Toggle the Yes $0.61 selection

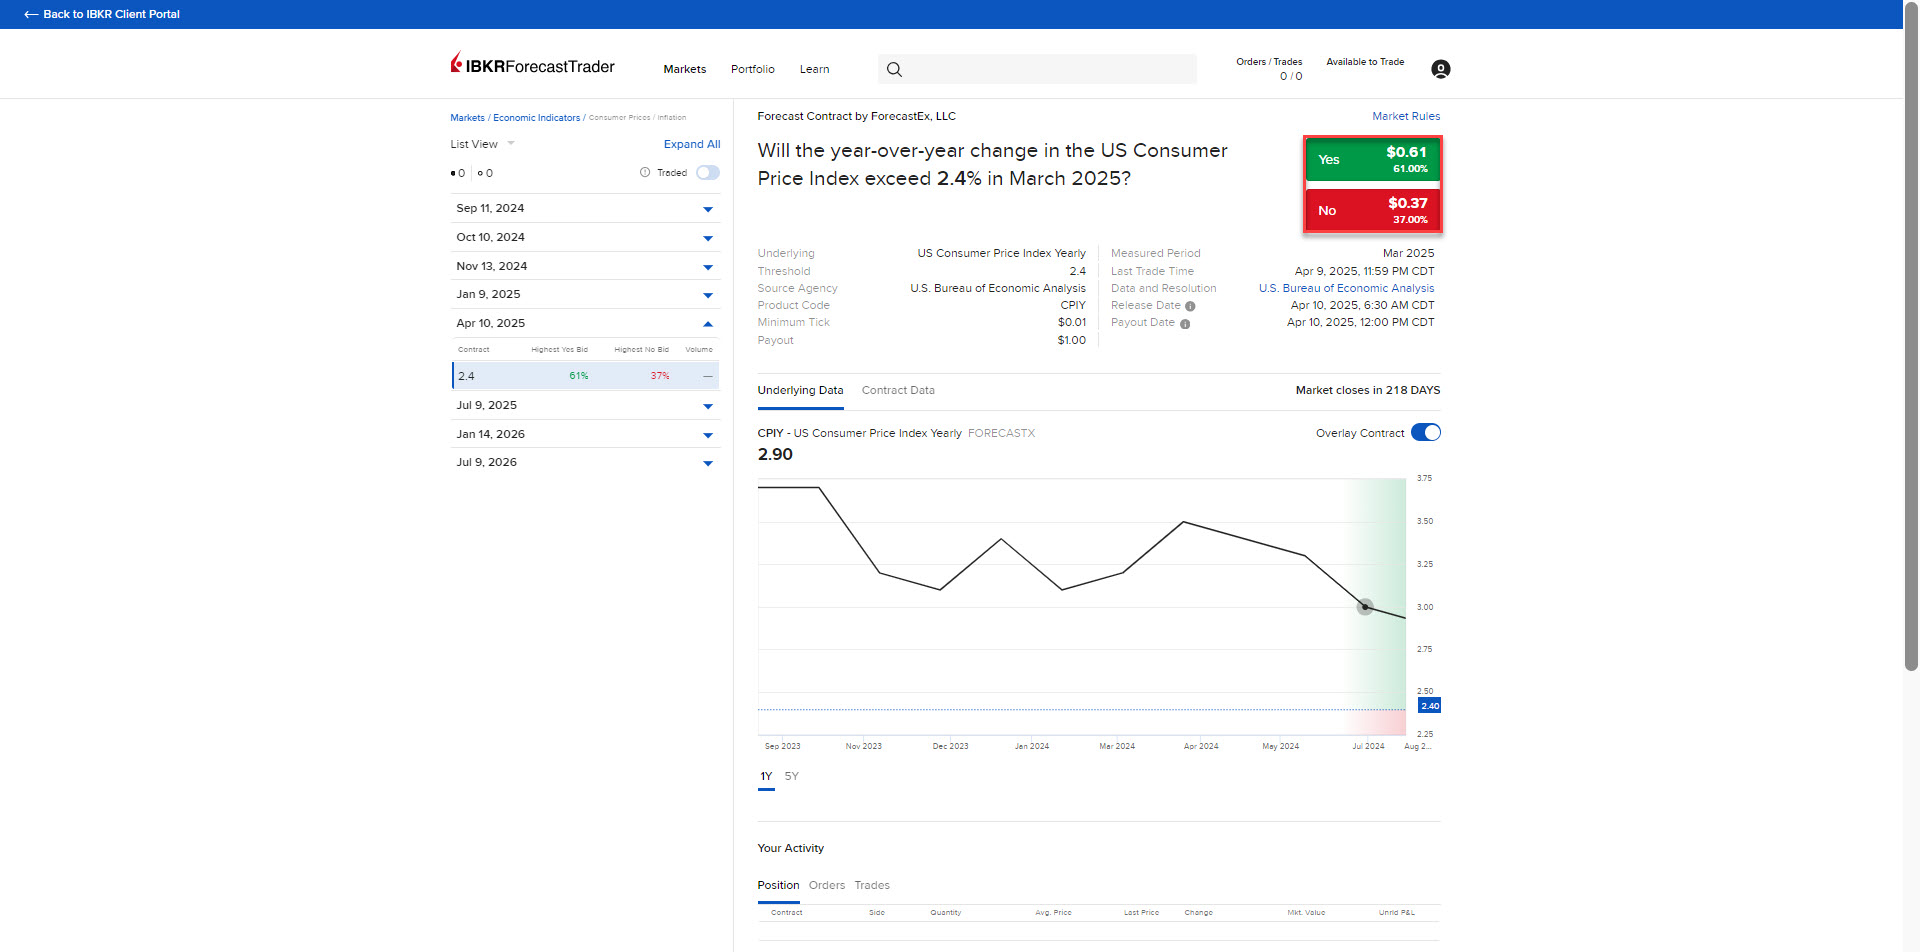(x=1372, y=160)
